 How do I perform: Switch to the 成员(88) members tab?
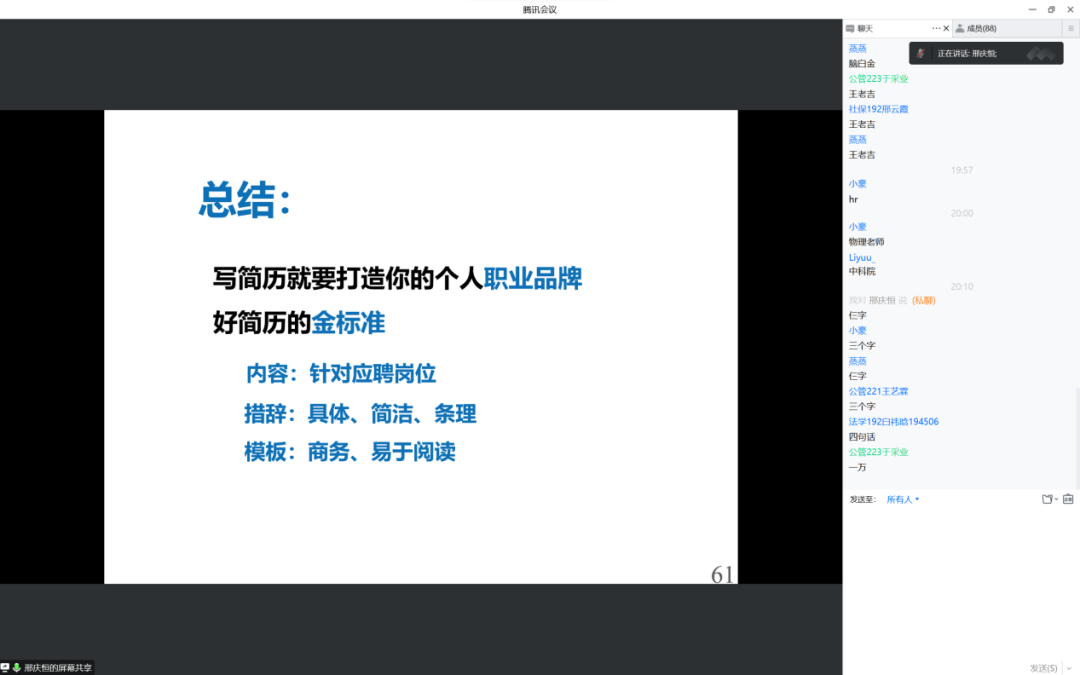[980, 28]
